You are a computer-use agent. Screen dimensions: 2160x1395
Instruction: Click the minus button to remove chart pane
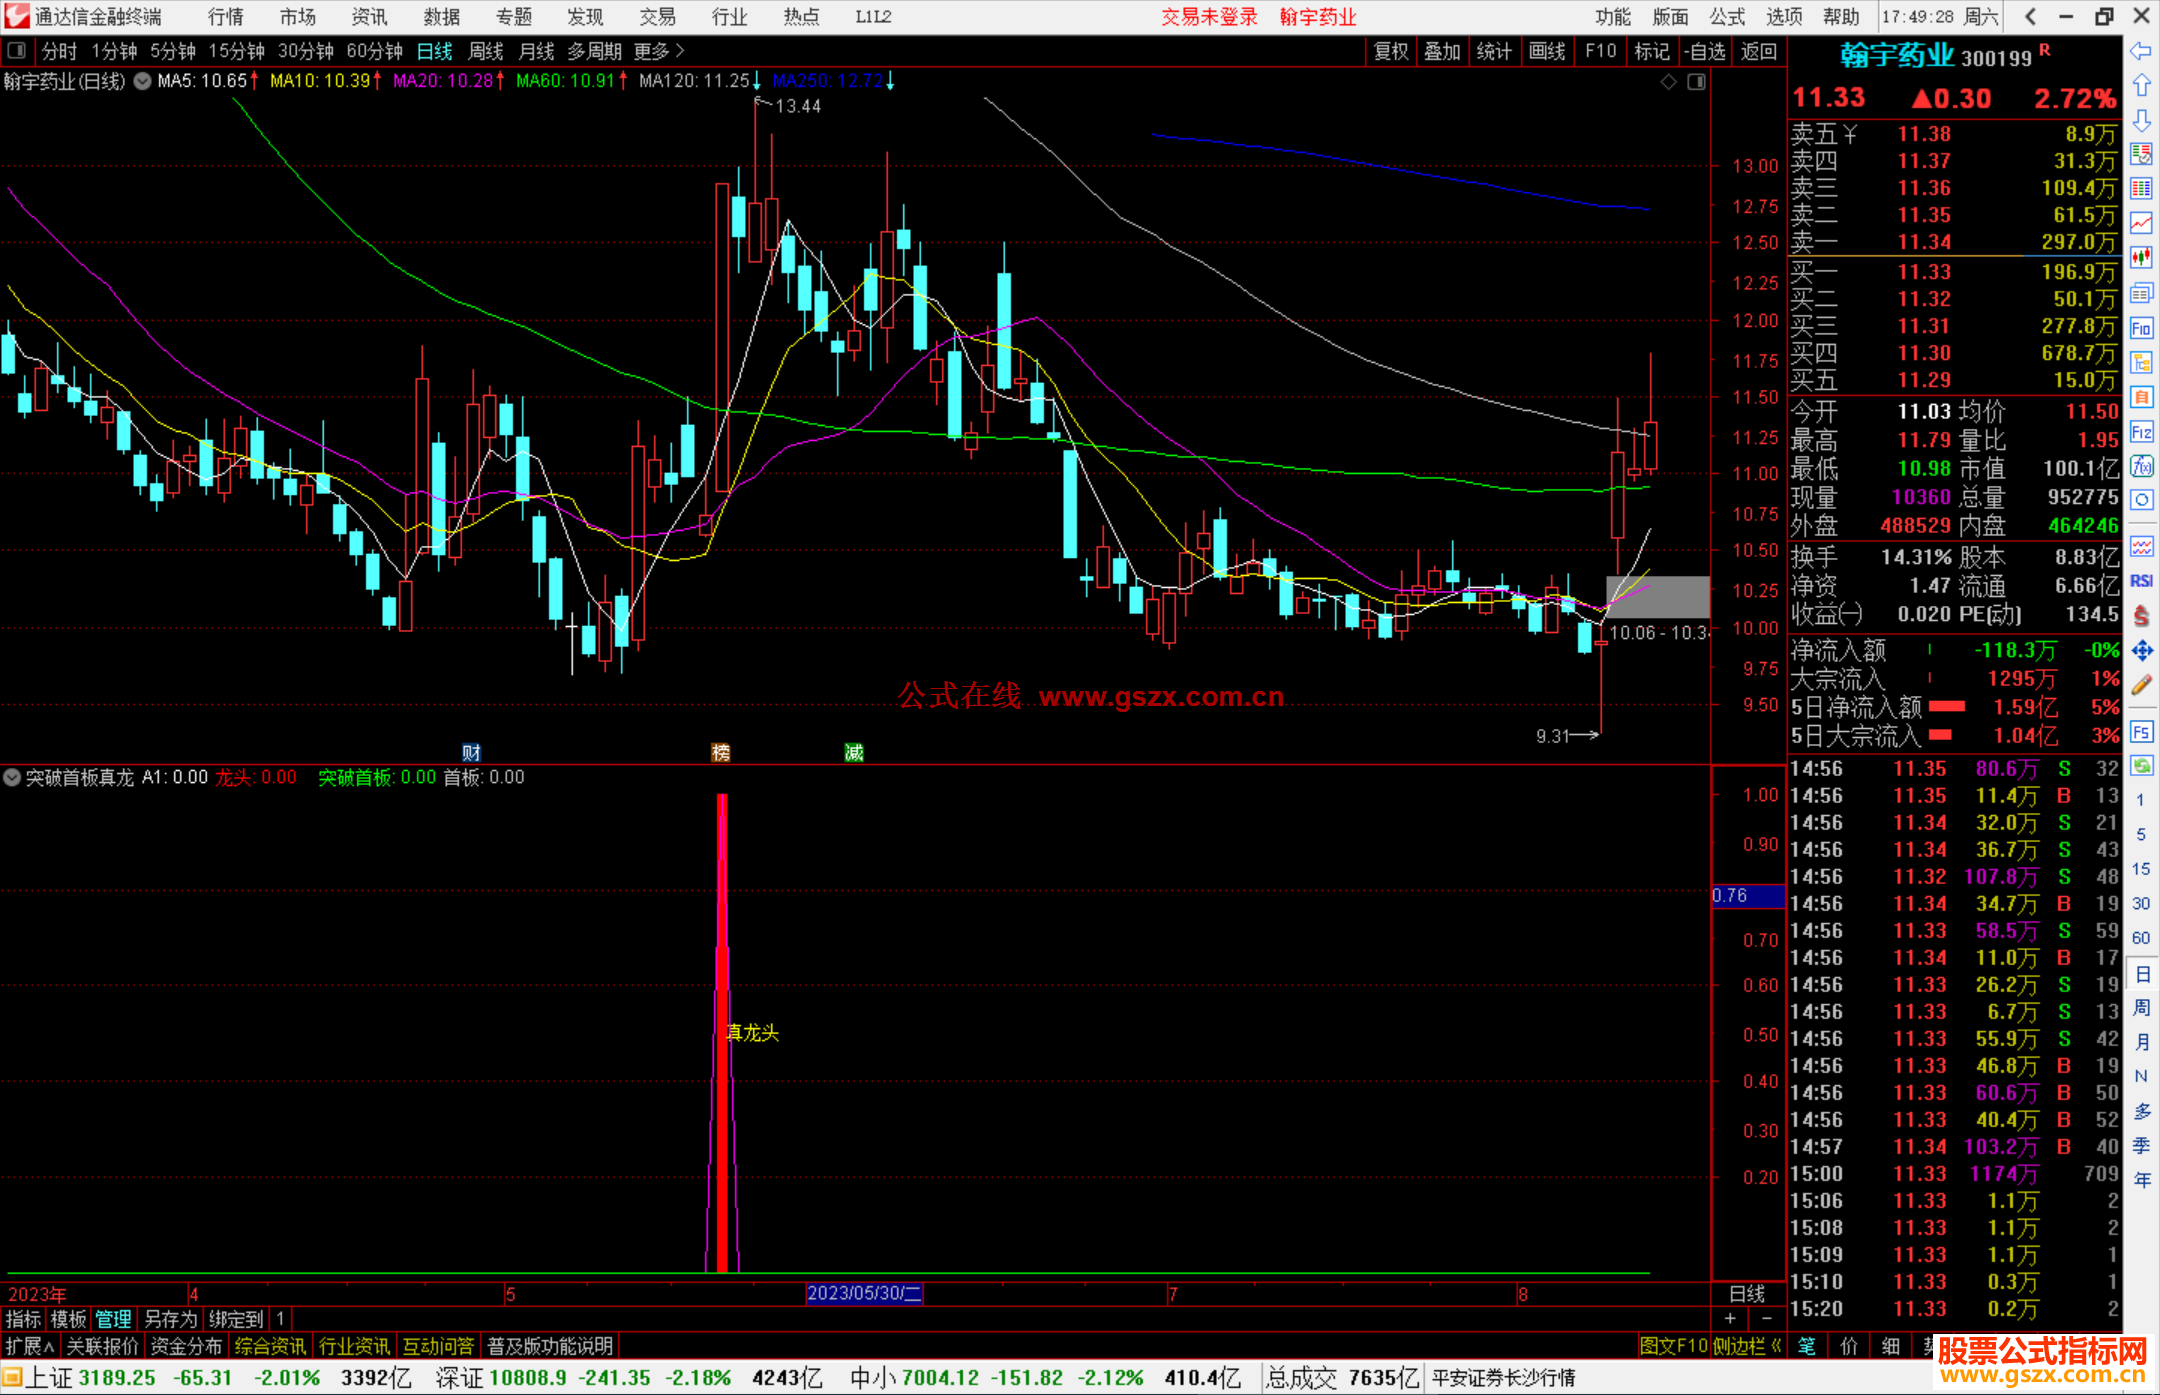click(1767, 1319)
